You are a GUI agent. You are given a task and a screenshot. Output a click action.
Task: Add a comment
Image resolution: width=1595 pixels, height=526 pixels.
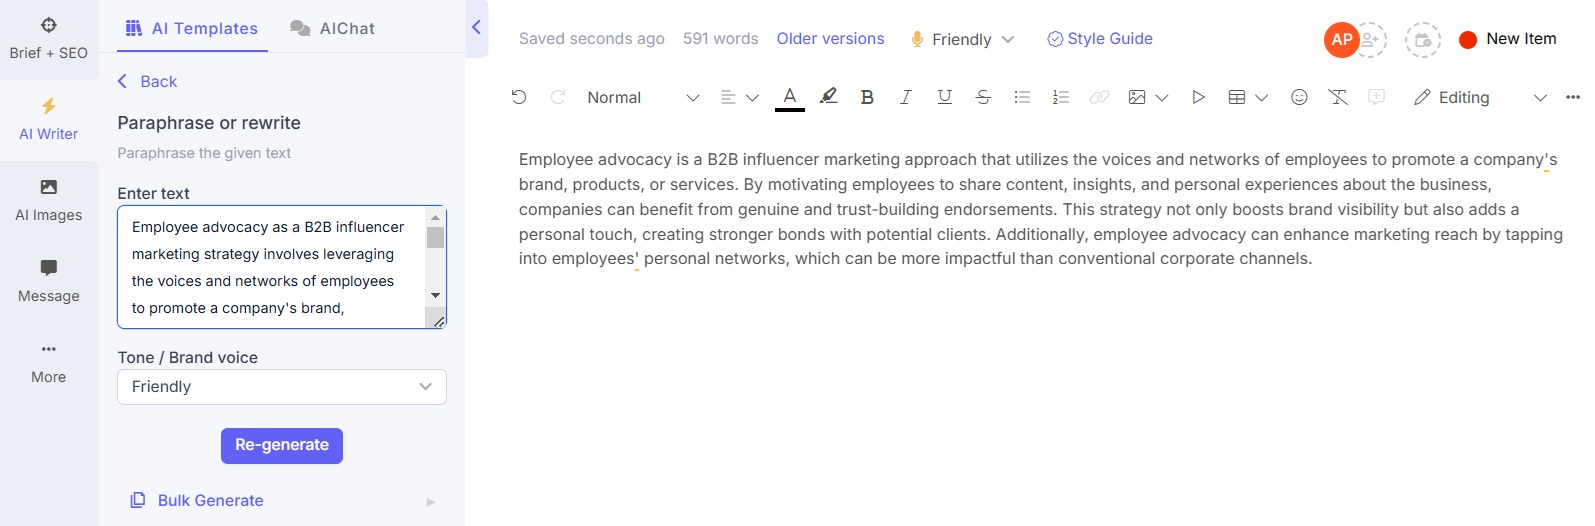[x=1377, y=97]
